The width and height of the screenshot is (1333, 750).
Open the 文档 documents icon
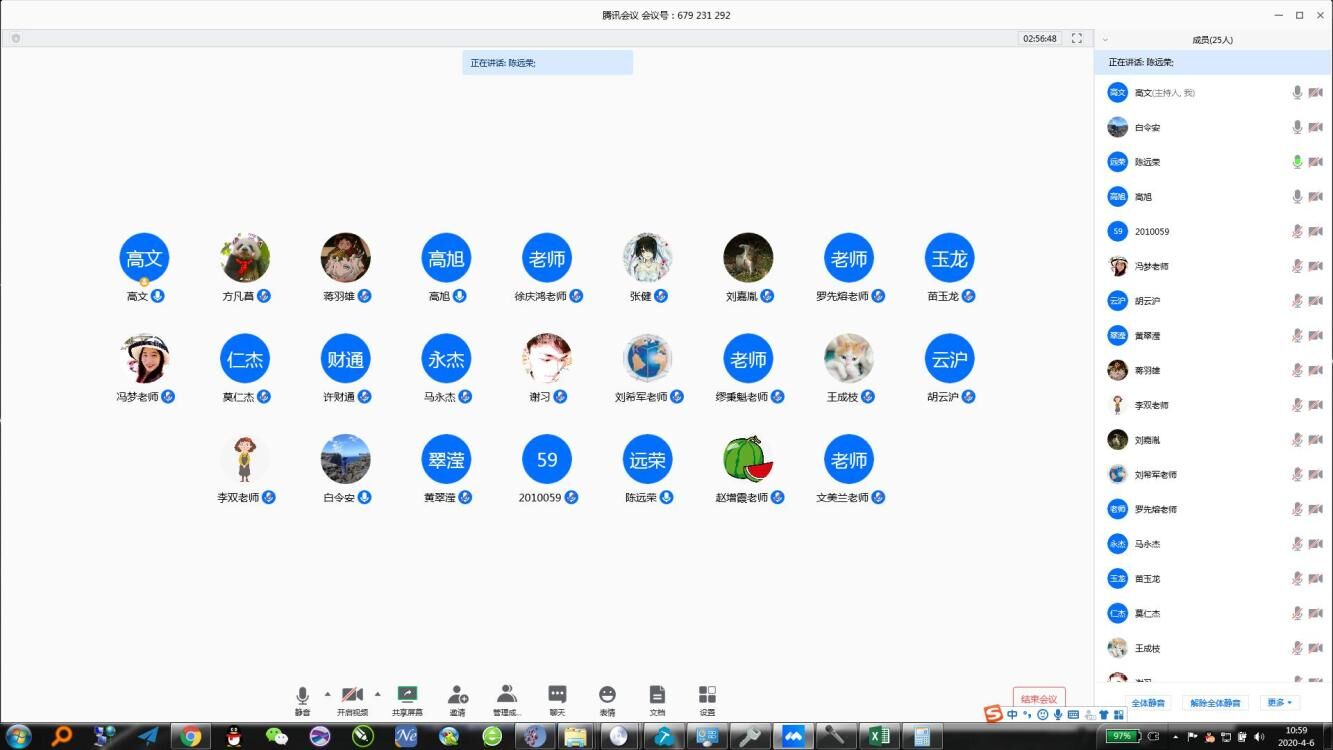pos(657,695)
